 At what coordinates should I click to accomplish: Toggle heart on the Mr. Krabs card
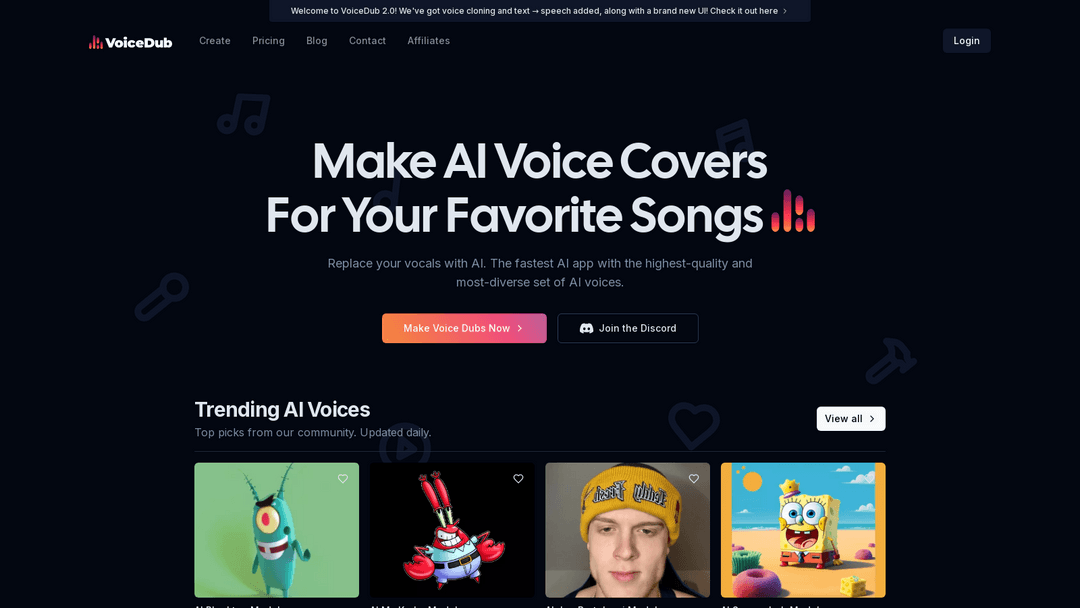coord(518,479)
